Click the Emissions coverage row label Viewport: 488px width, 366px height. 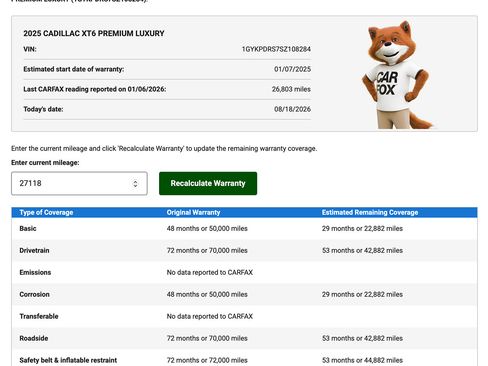[35, 273]
